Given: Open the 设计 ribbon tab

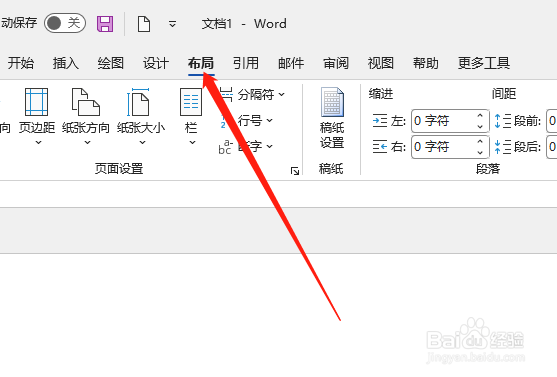Looking at the screenshot, I should 156,63.
